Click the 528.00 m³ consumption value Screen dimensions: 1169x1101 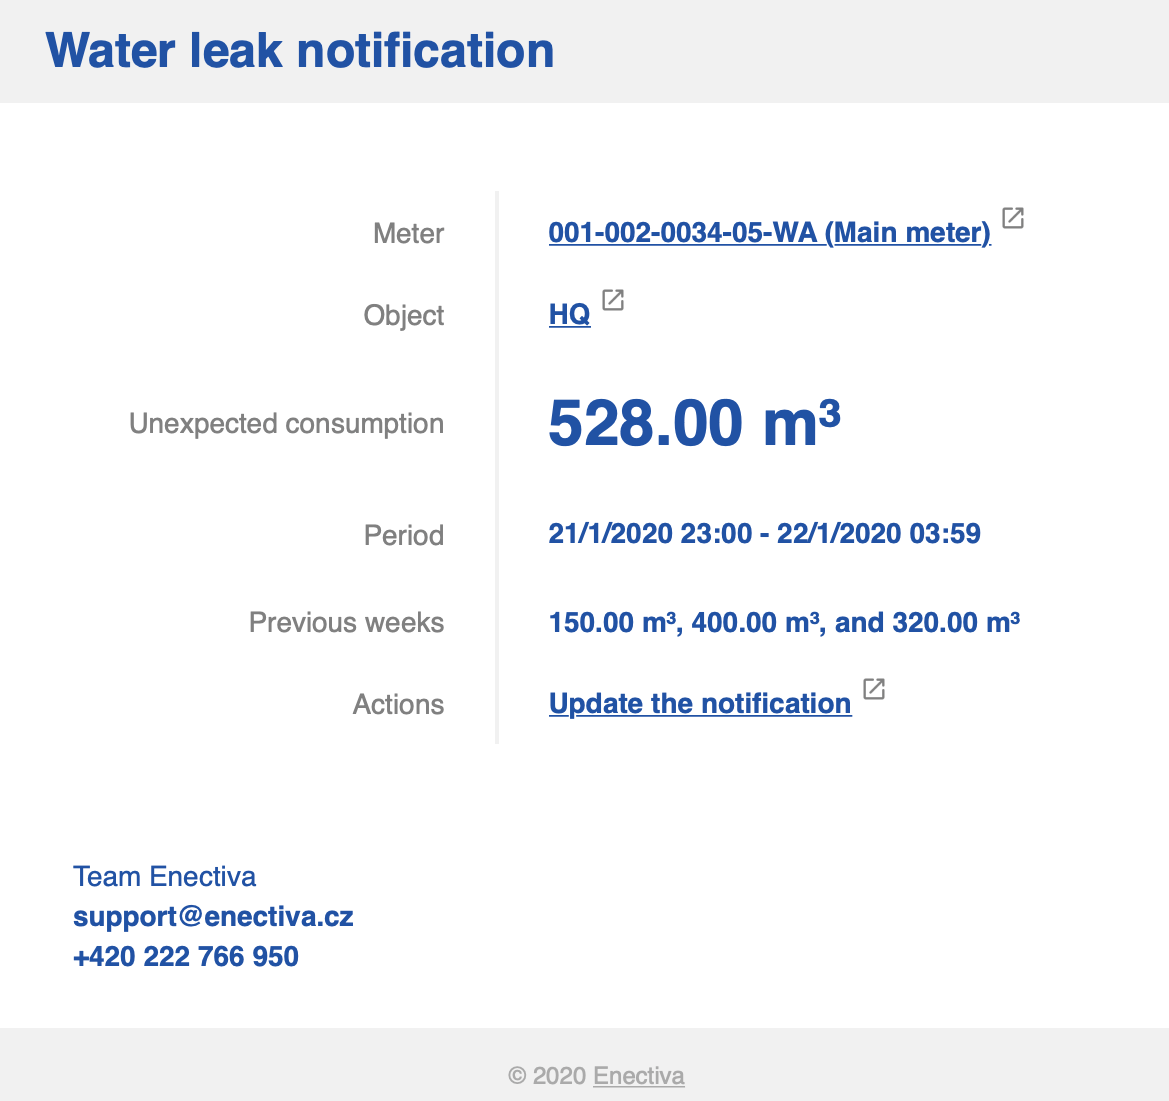[694, 424]
